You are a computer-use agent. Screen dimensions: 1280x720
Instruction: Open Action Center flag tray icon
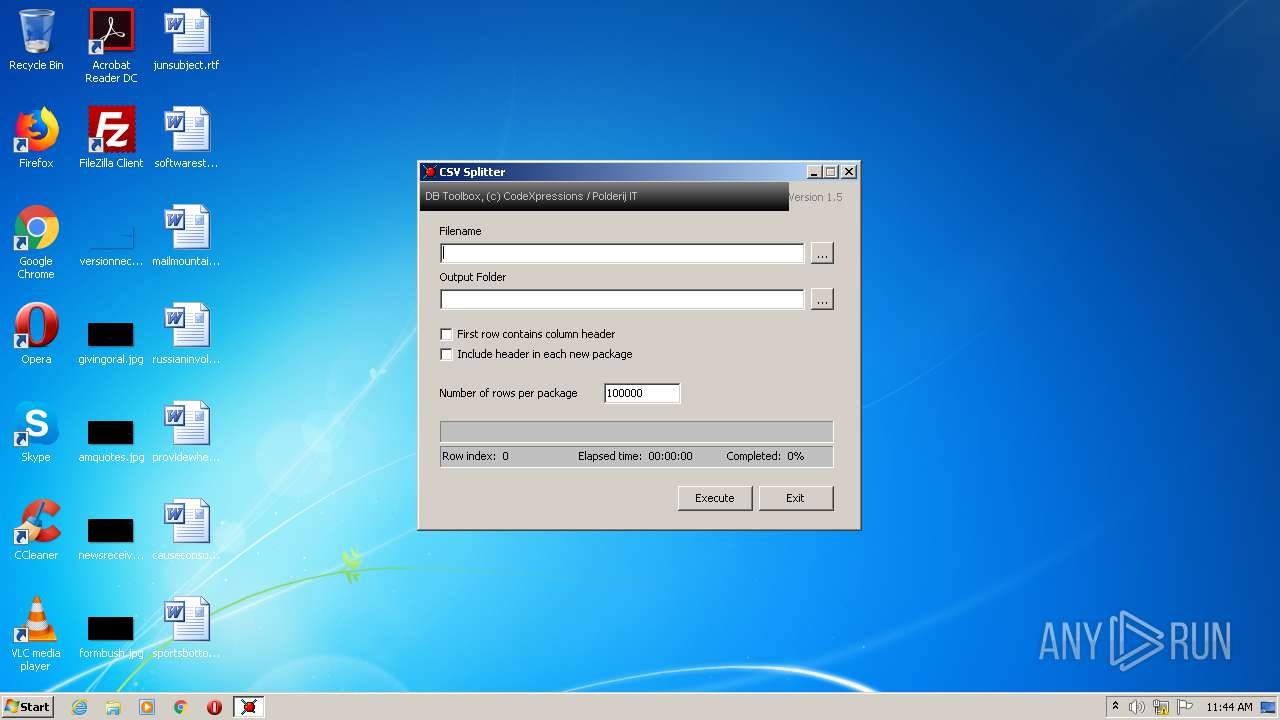pyautogui.click(x=1185, y=707)
